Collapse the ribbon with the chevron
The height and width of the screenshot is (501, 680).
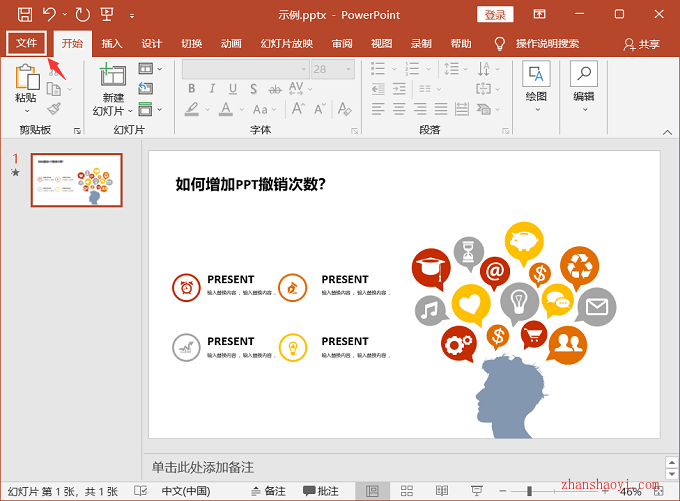point(667,132)
